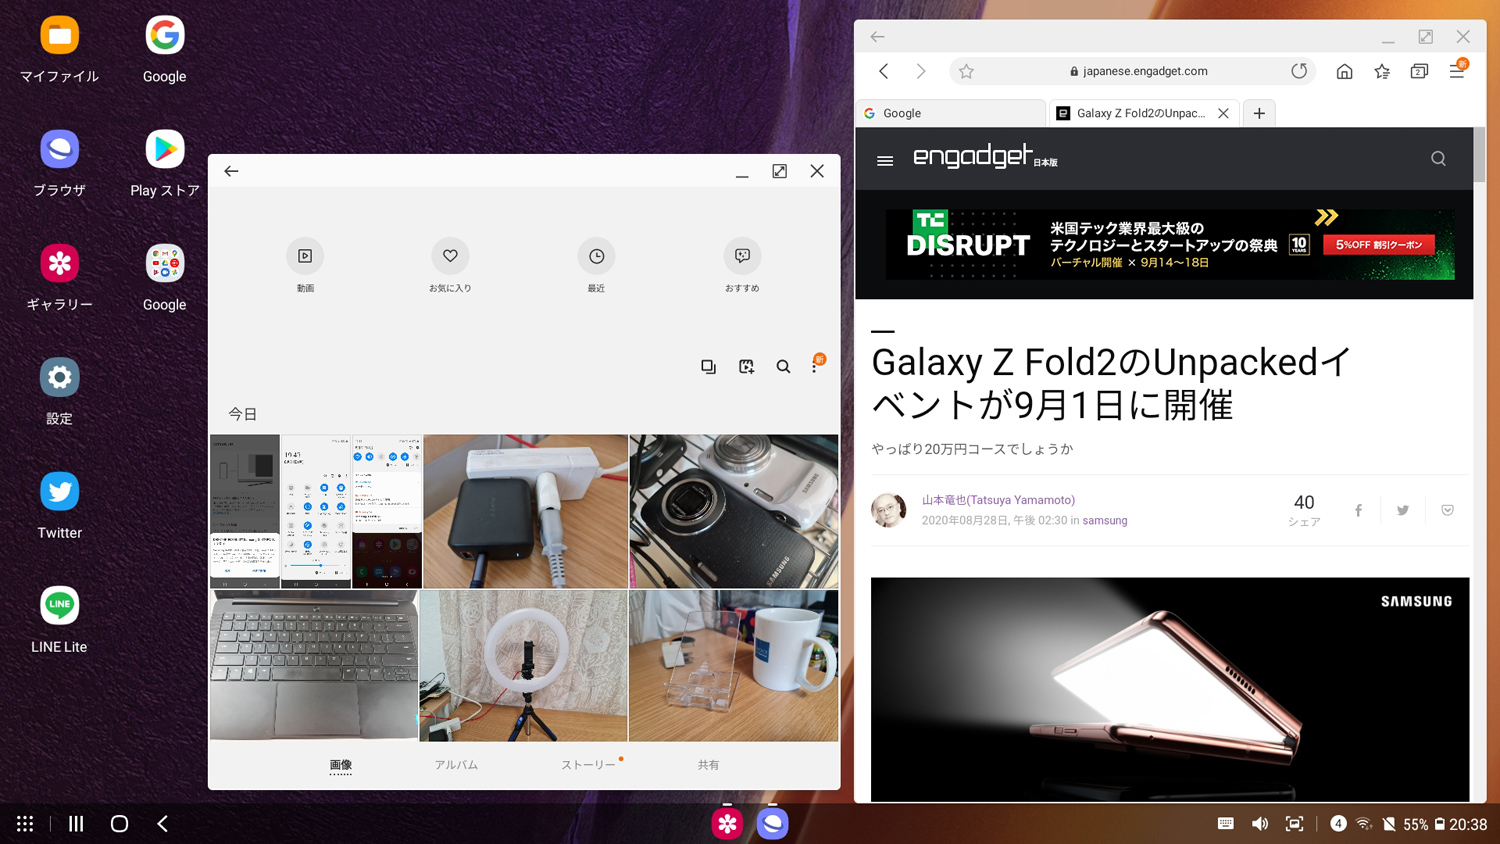Image resolution: width=1500 pixels, height=844 pixels.
Task: Share the article on Twitter via bird icon
Action: [1402, 510]
